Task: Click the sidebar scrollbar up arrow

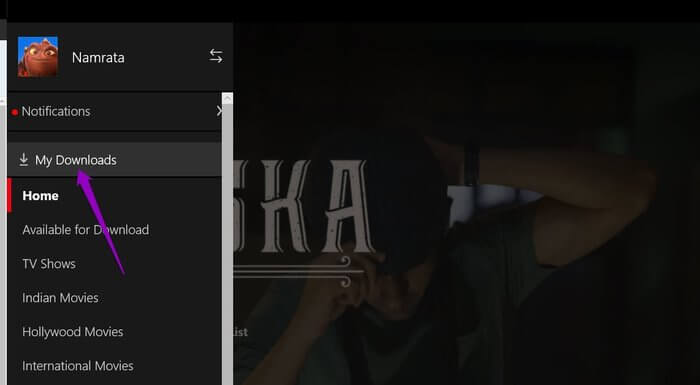Action: click(227, 99)
